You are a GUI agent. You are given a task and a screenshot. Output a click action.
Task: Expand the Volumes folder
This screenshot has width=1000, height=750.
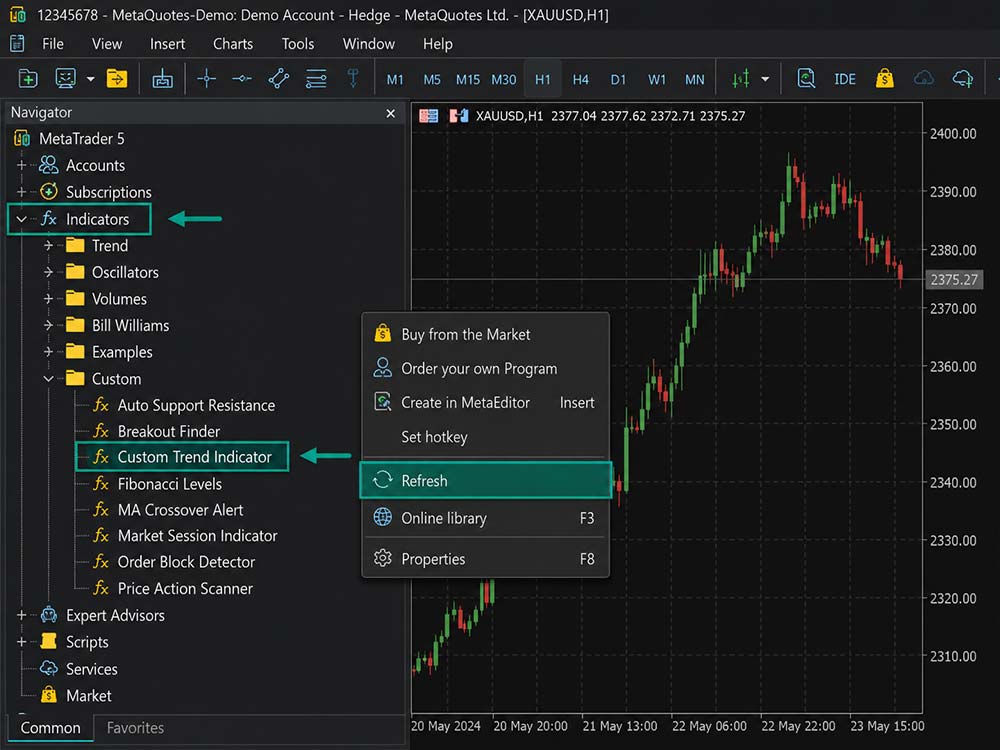tap(48, 298)
